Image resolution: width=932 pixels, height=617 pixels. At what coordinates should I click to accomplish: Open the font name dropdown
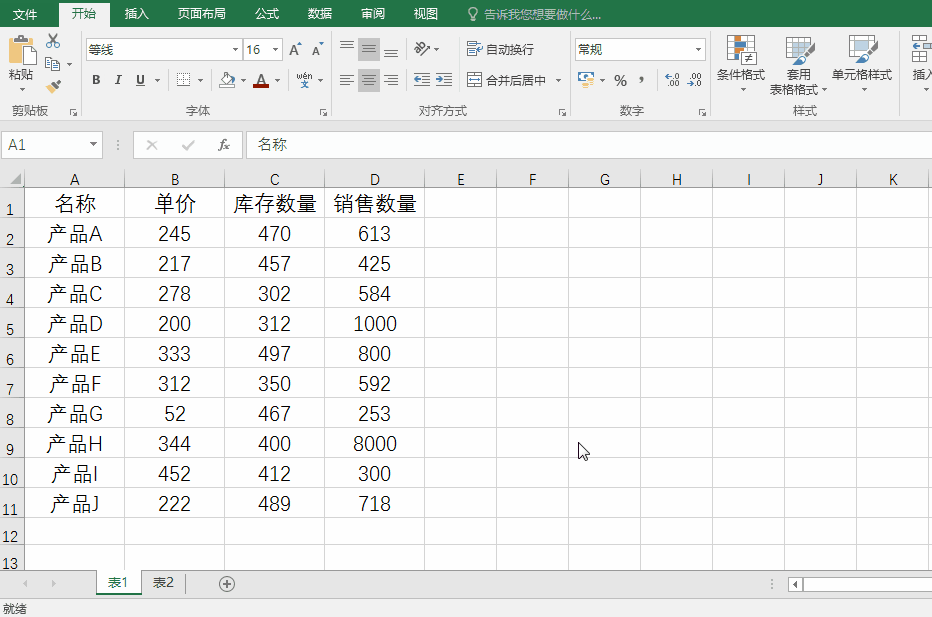pos(235,49)
